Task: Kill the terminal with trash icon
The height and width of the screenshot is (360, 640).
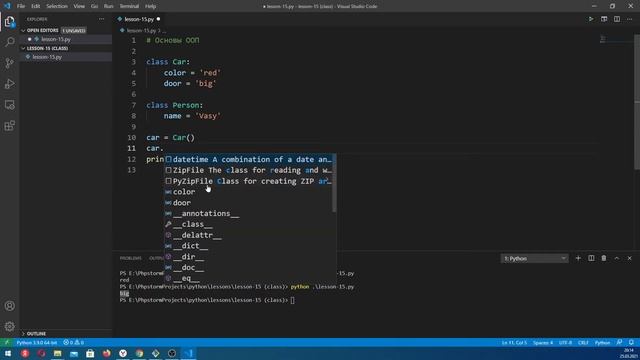Action: coord(604,258)
